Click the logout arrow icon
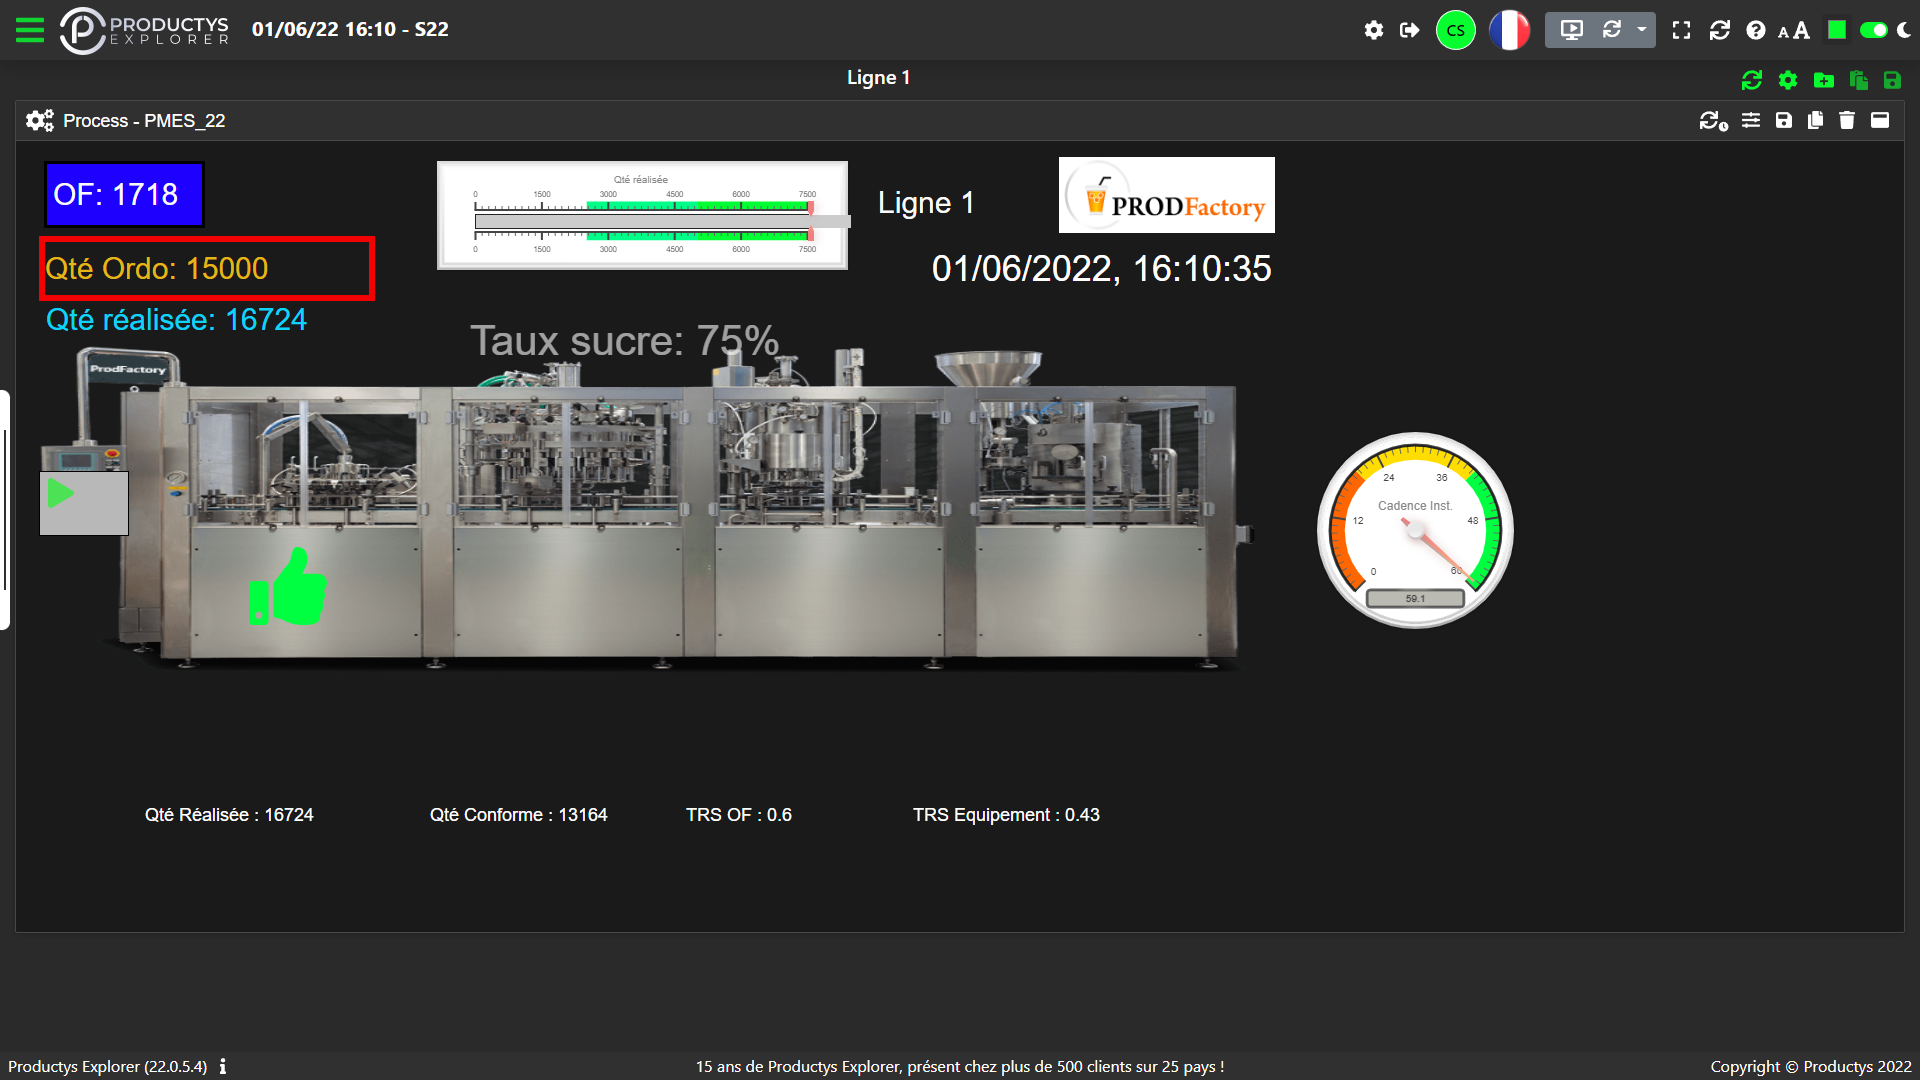The height and width of the screenshot is (1080, 1920). pyautogui.click(x=1409, y=30)
